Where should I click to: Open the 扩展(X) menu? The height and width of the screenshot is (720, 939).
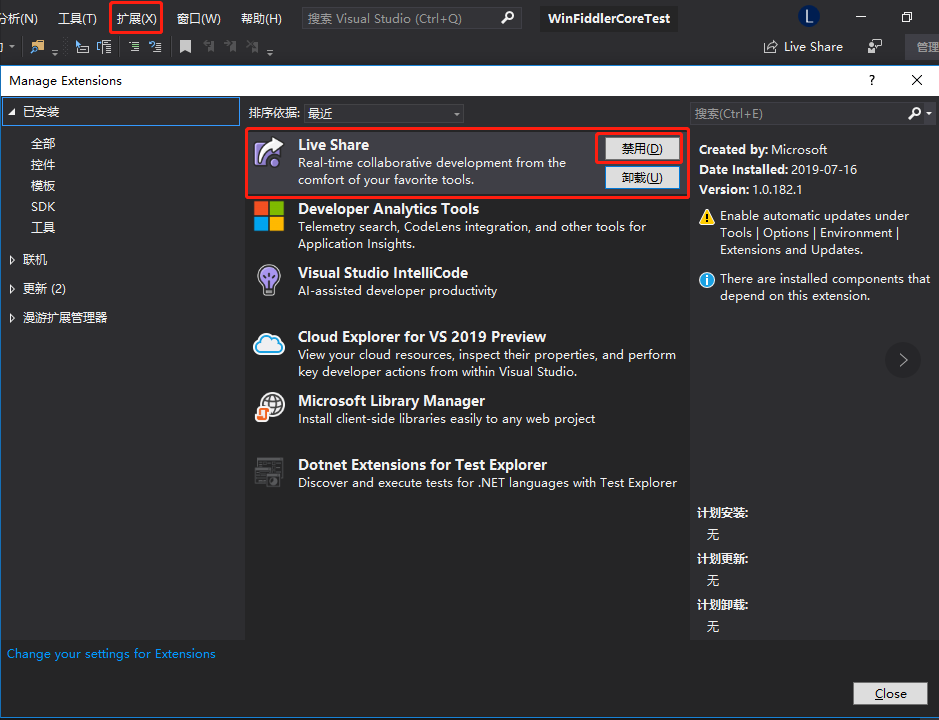(136, 17)
